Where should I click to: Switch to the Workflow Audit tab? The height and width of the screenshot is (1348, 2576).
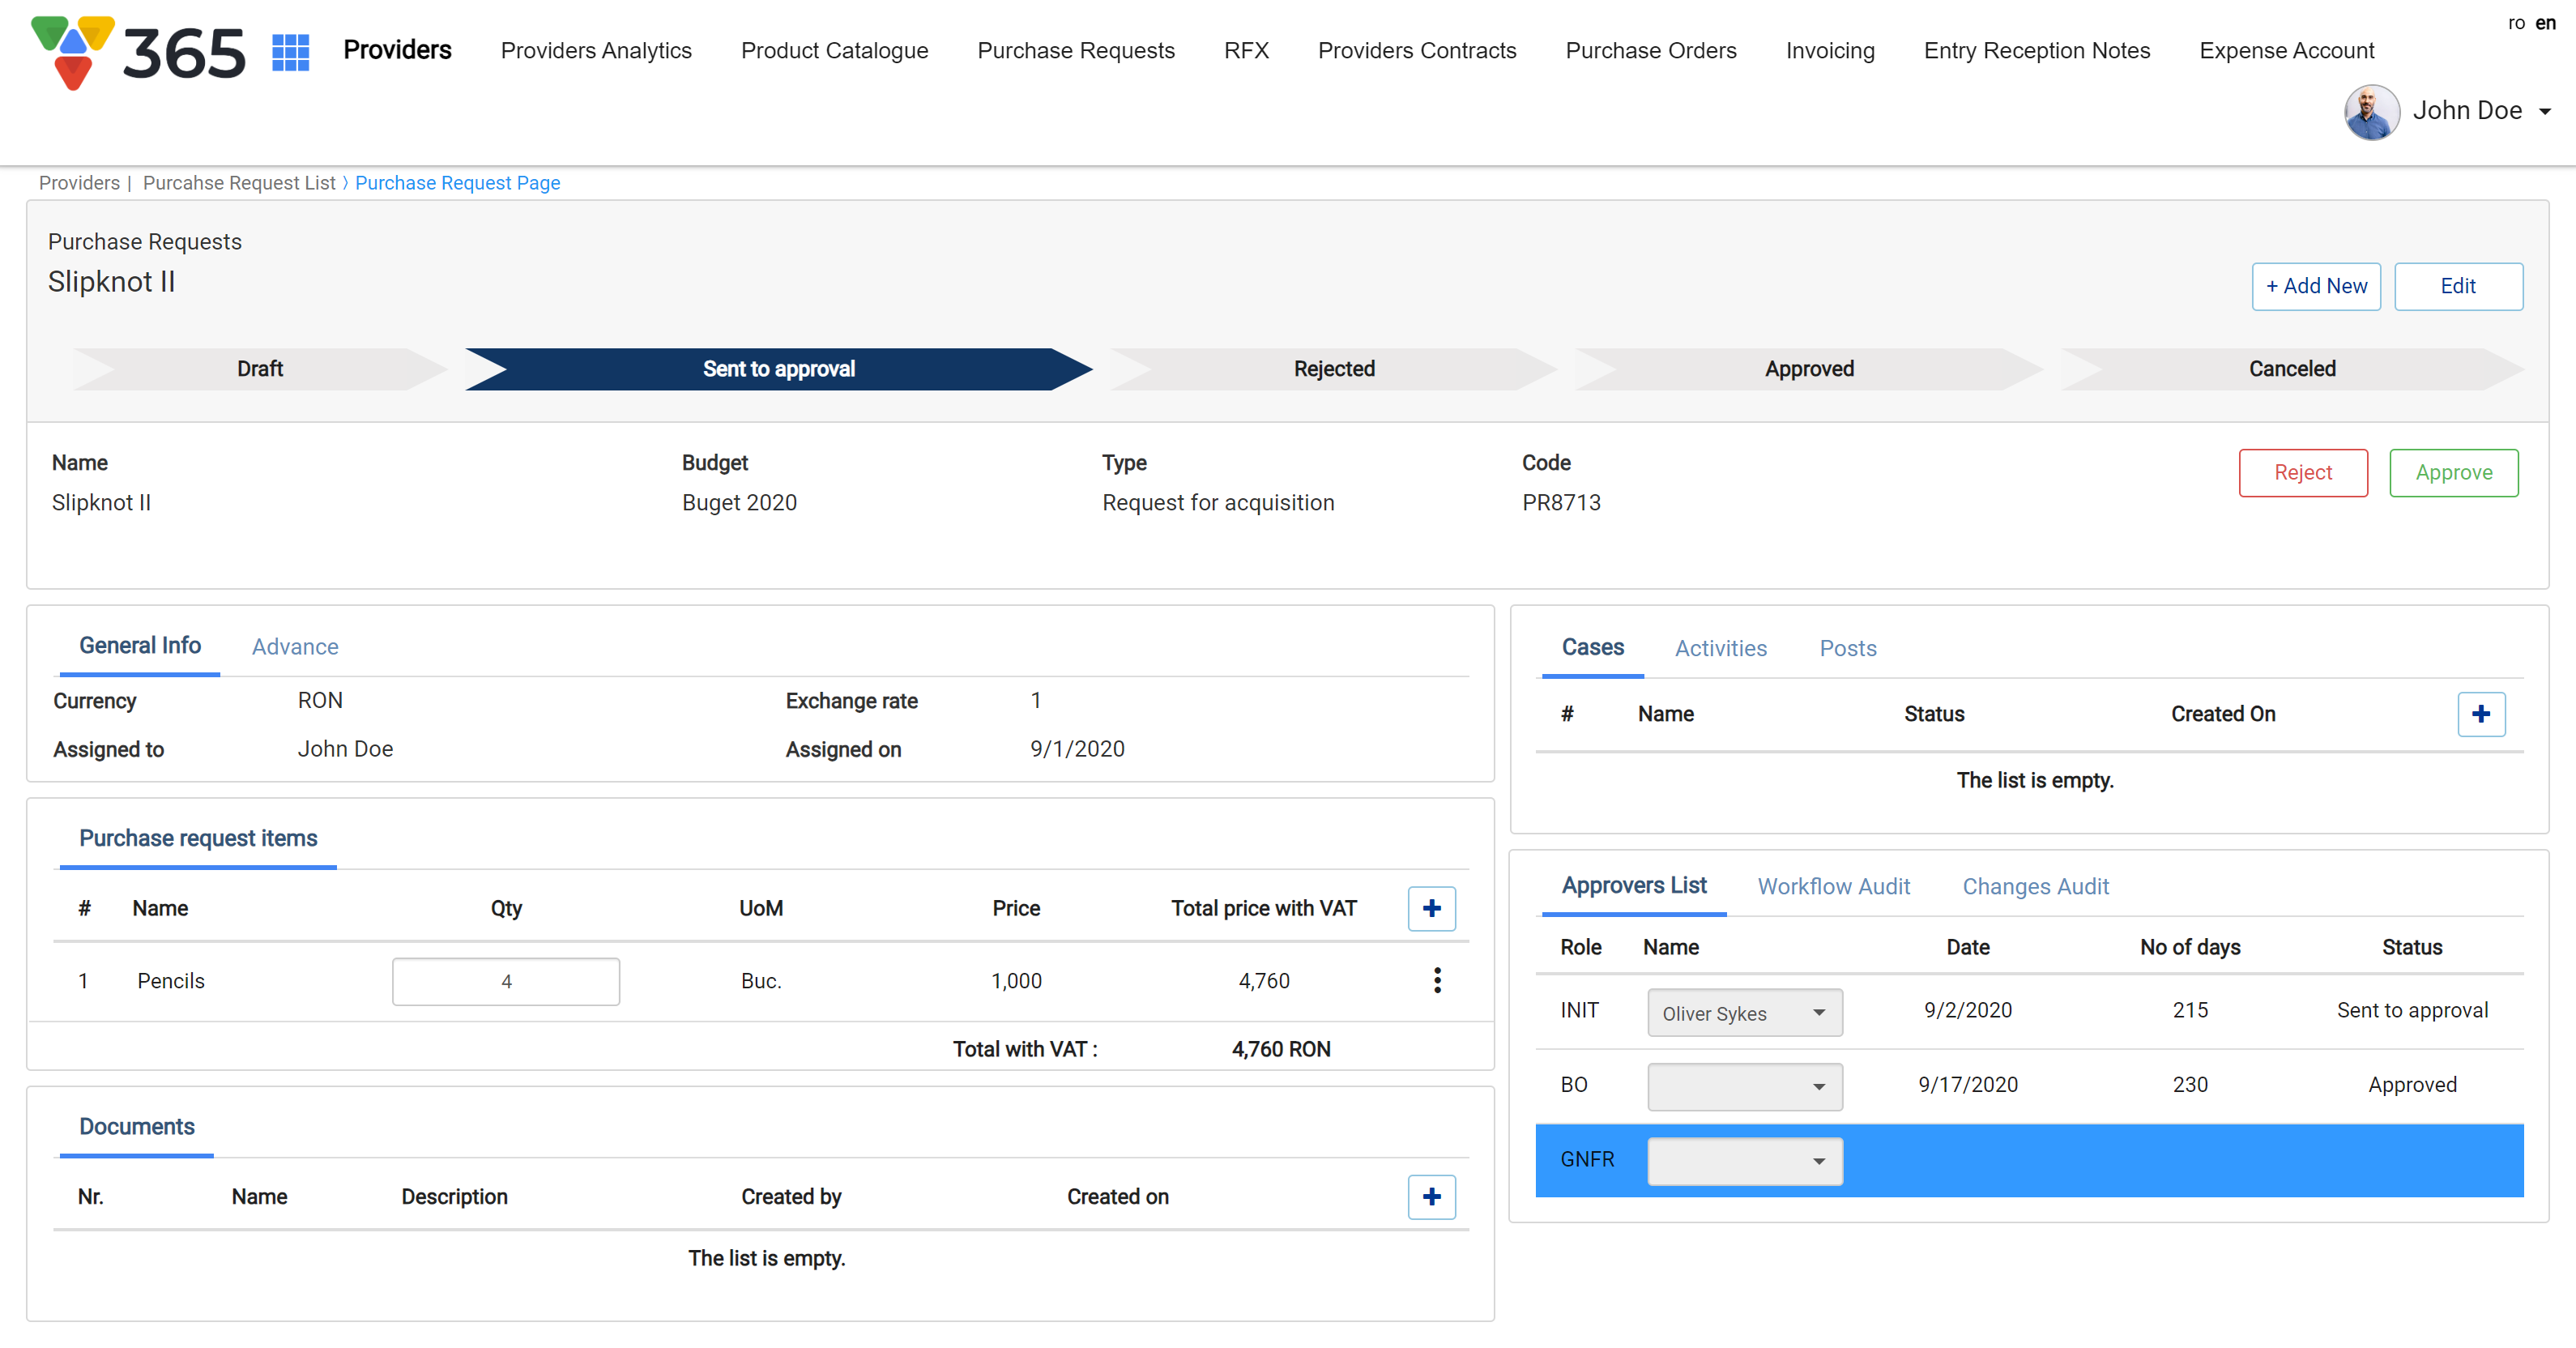pyautogui.click(x=1833, y=886)
